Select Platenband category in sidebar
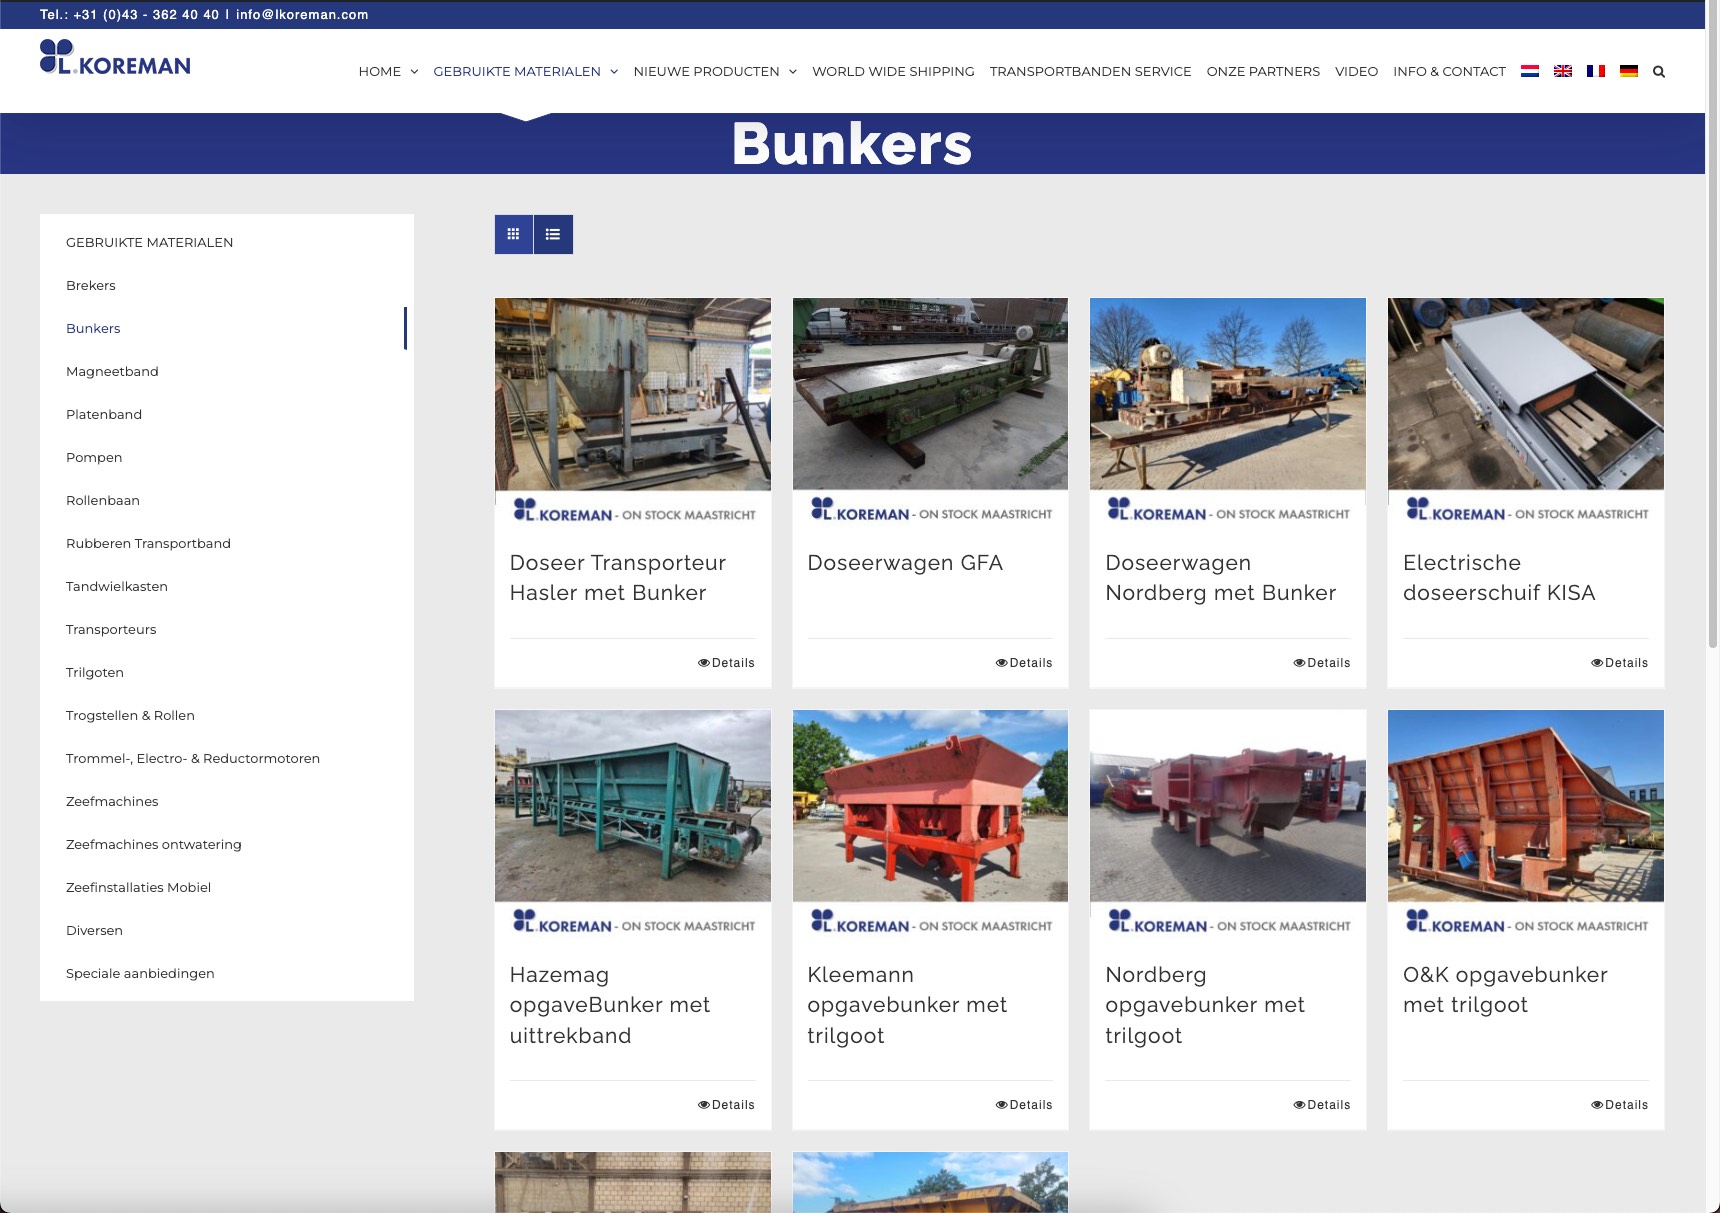The width and height of the screenshot is (1720, 1213). click(104, 414)
